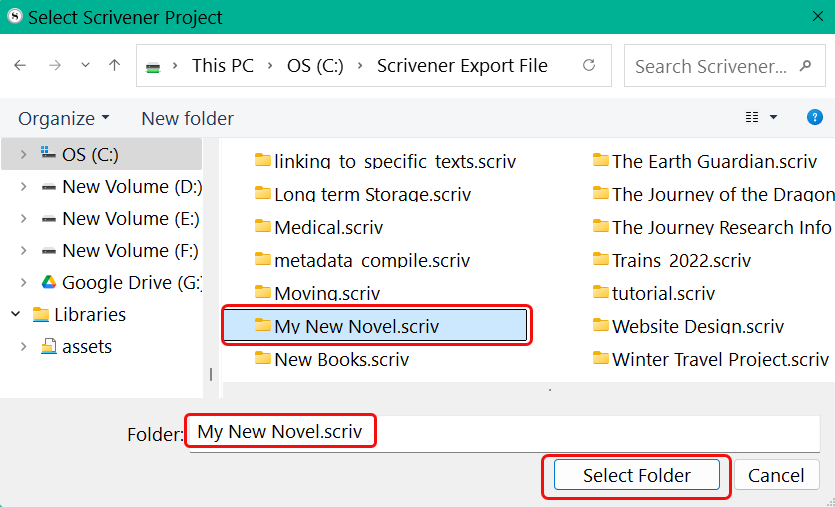Screen dimensions: 835x507
Task: Open the view options dropdown arrow
Action: [x=773, y=117]
